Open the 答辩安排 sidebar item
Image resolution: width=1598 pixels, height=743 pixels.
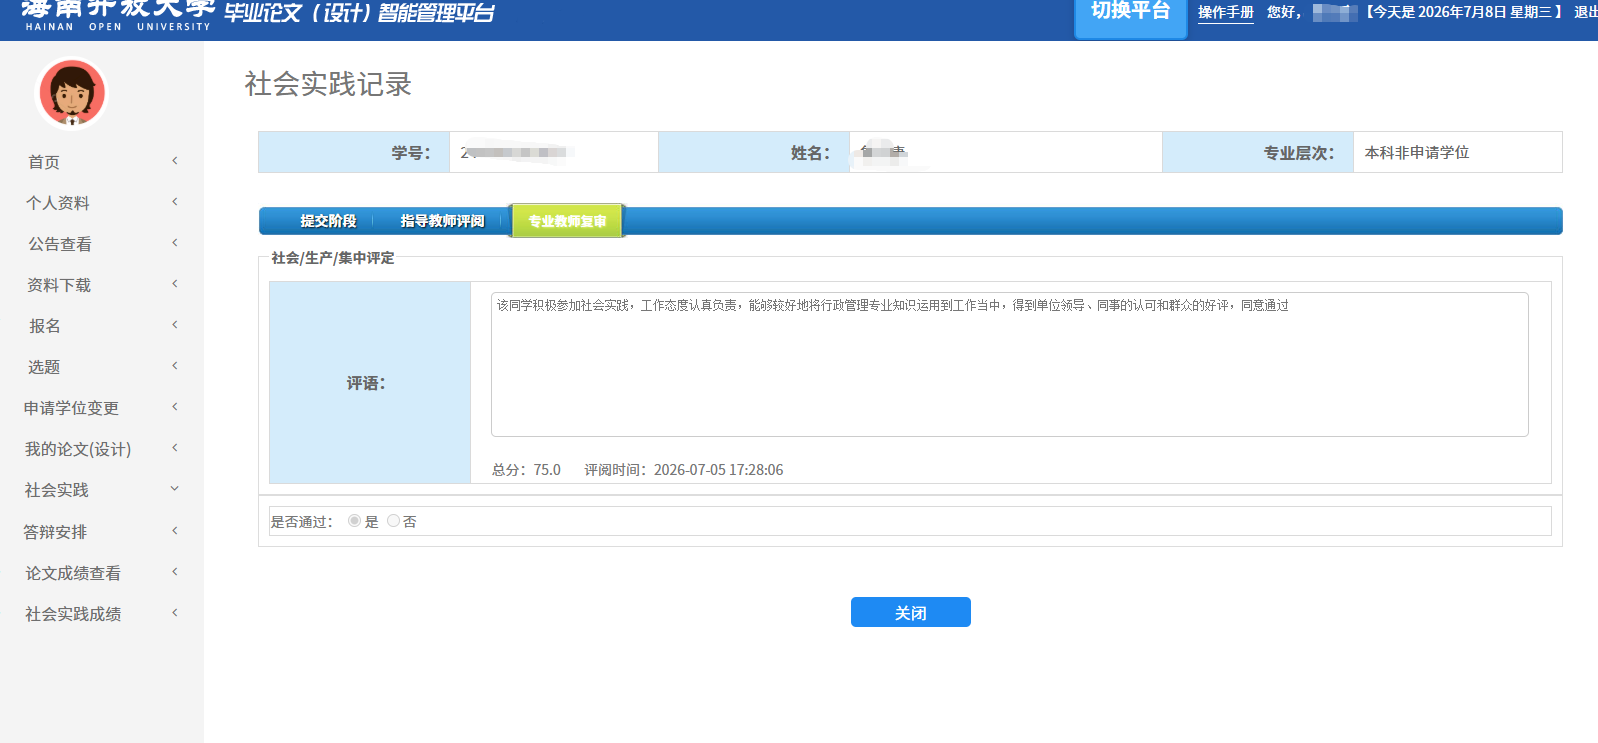point(55,532)
